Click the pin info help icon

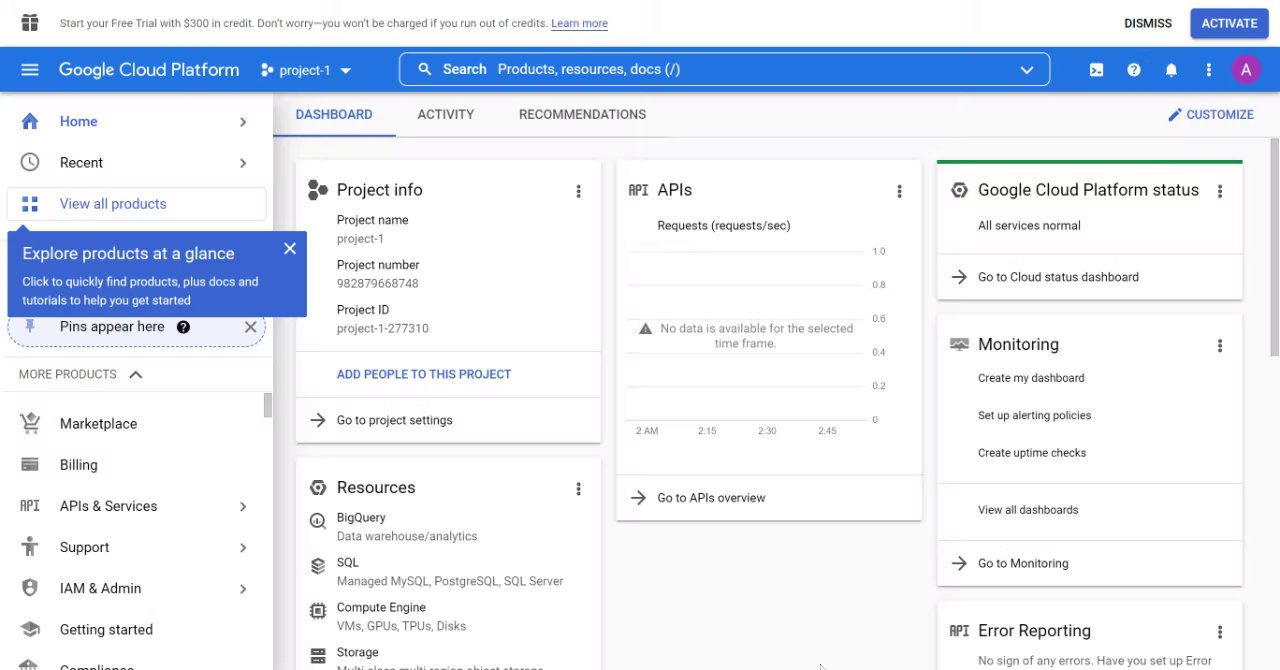pyautogui.click(x=183, y=327)
